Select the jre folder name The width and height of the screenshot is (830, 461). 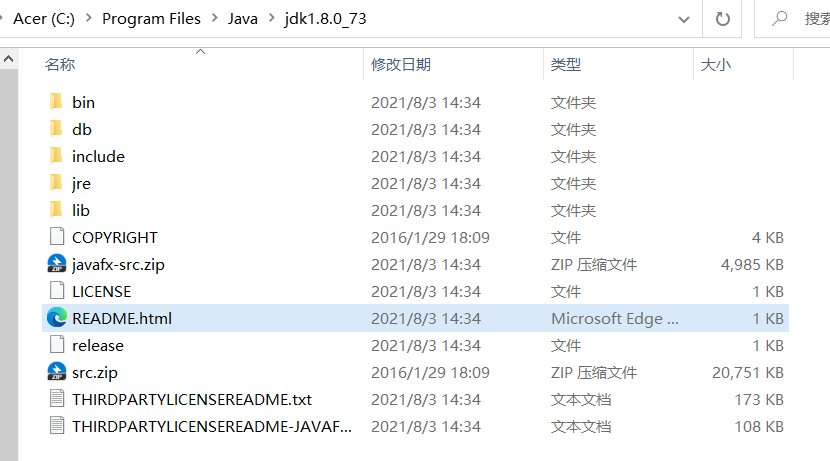(x=82, y=183)
